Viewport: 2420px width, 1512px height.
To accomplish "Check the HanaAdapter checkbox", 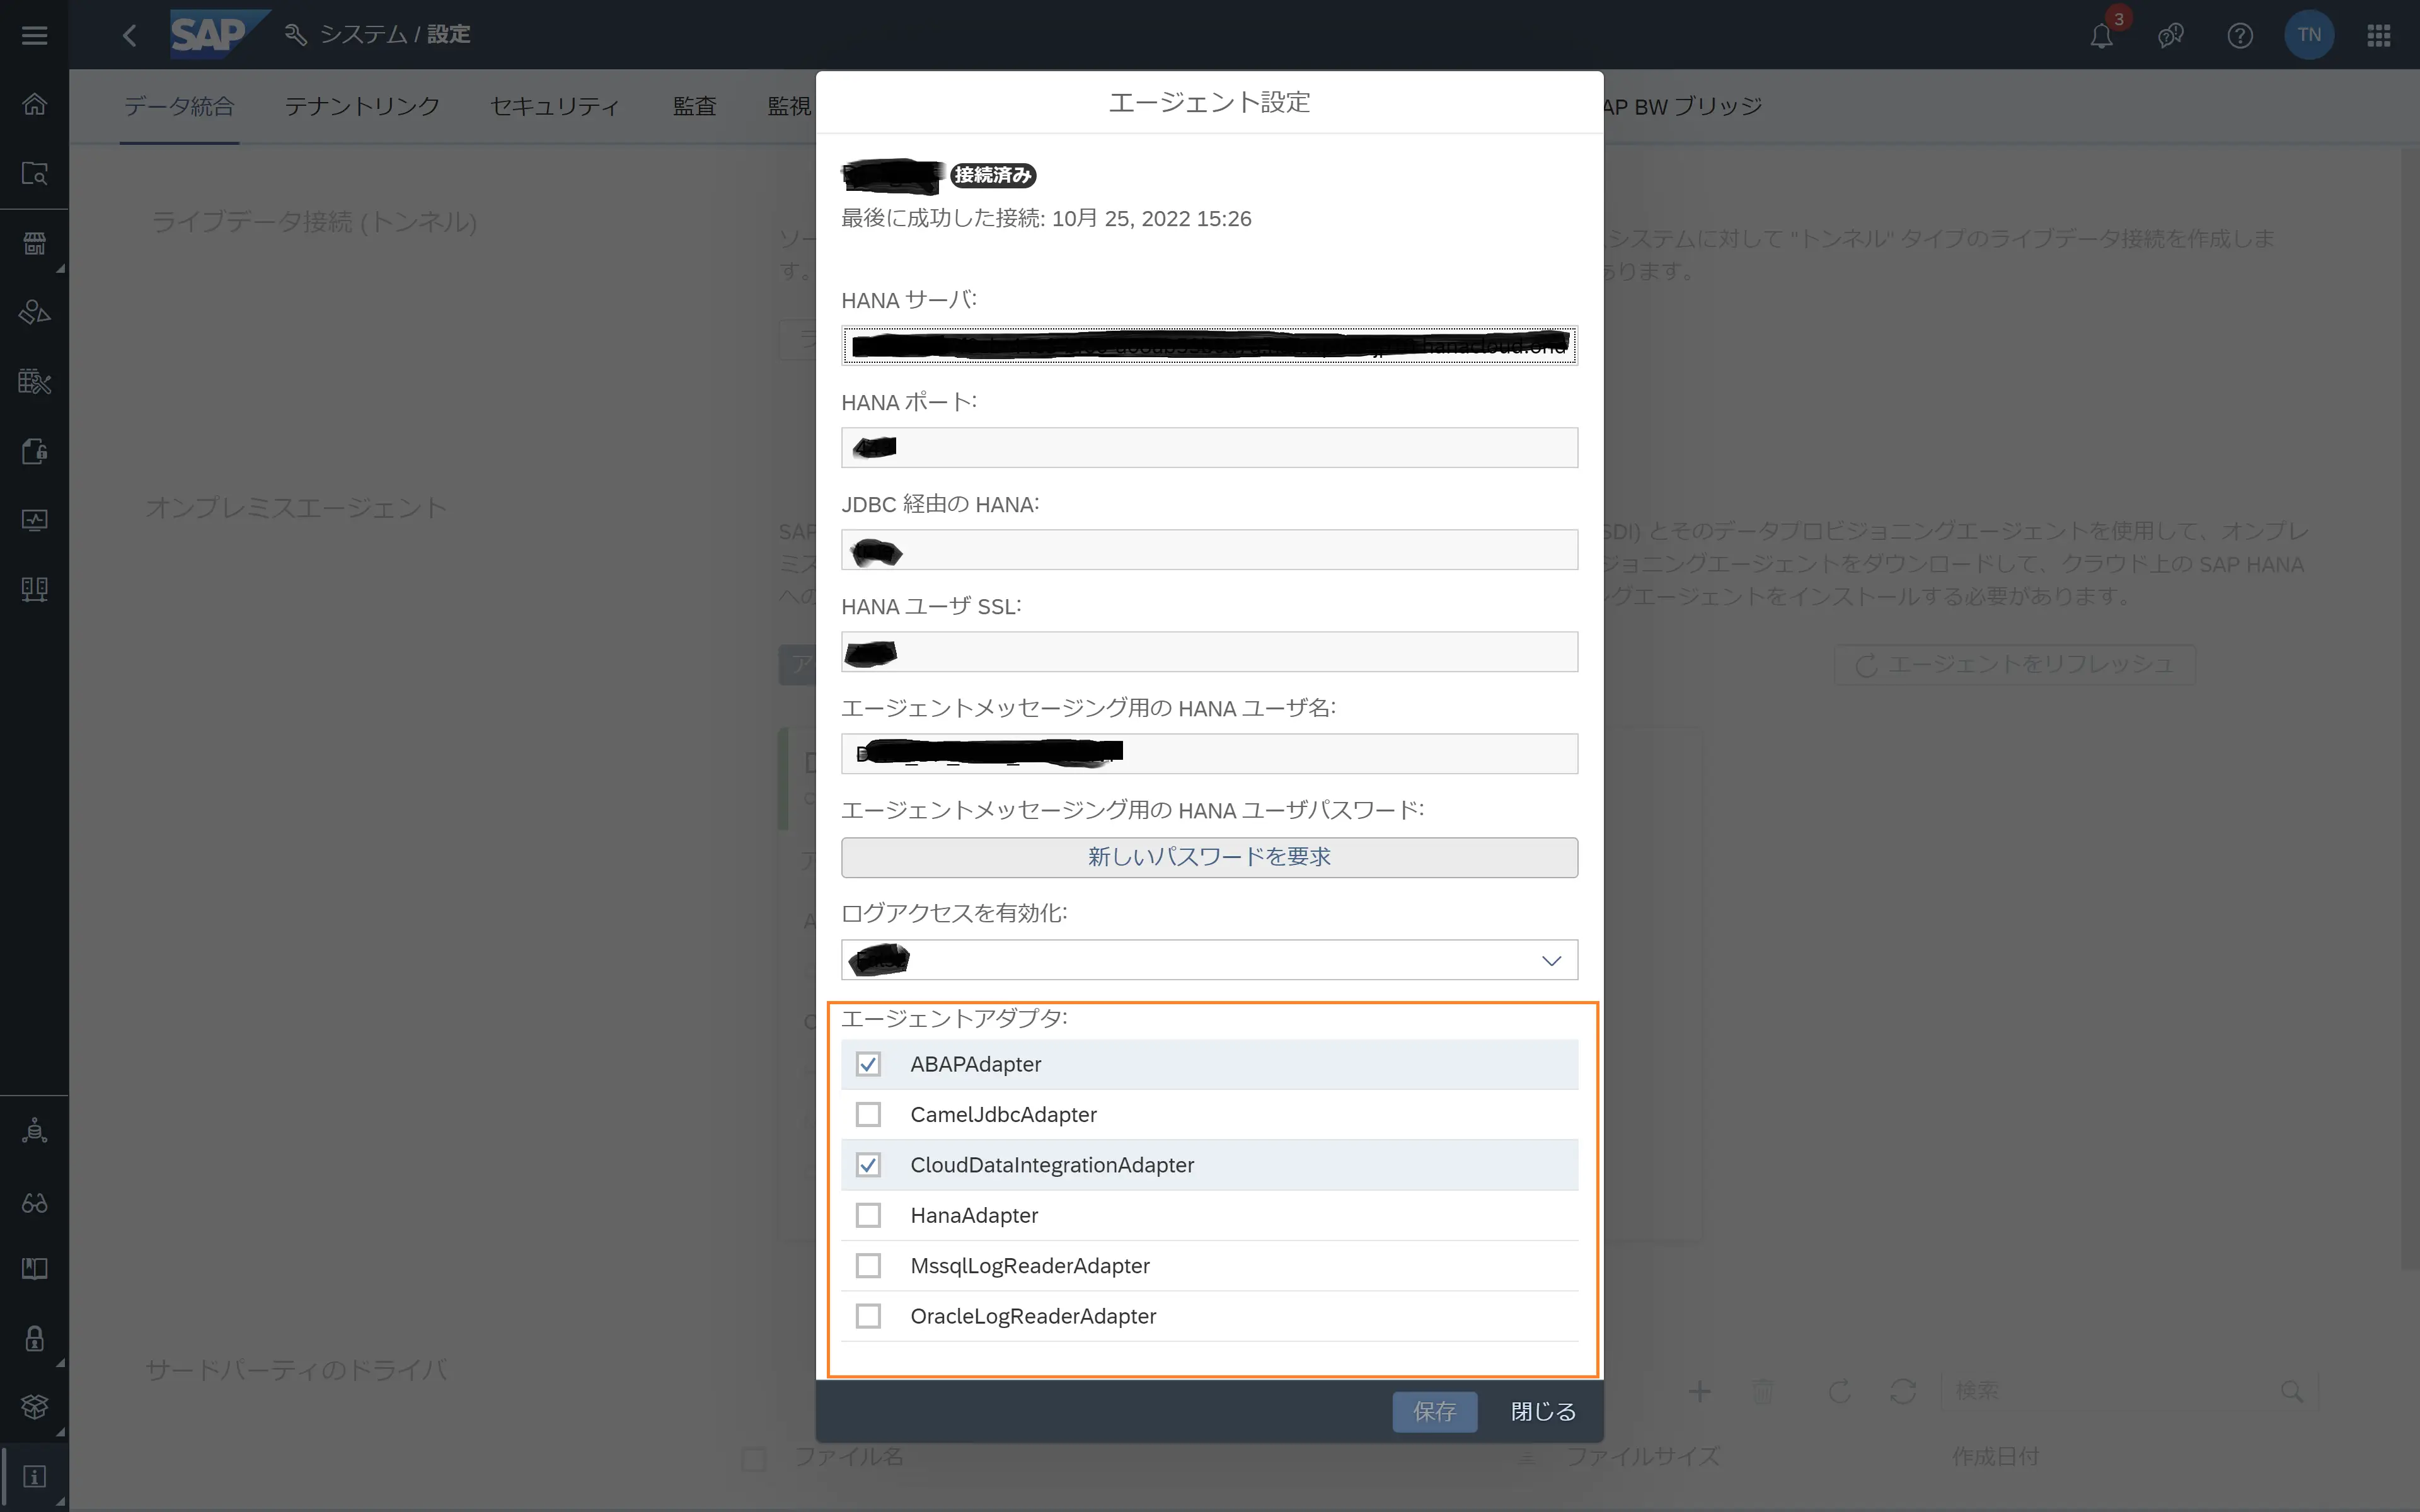I will [x=868, y=1215].
